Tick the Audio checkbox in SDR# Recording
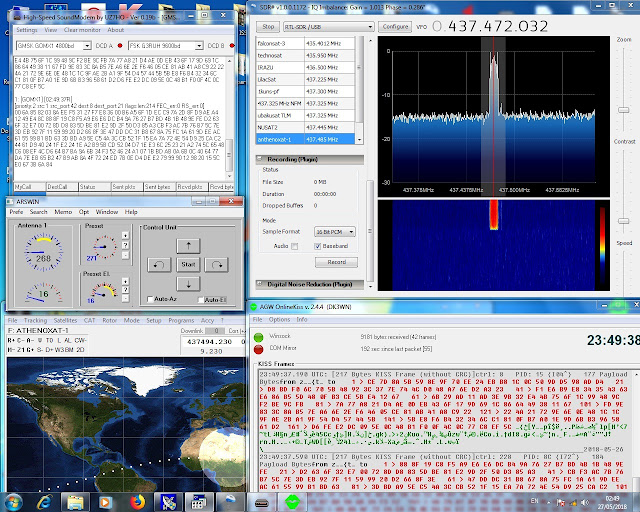Image resolution: width=640 pixels, height=512 pixels. tap(295, 246)
